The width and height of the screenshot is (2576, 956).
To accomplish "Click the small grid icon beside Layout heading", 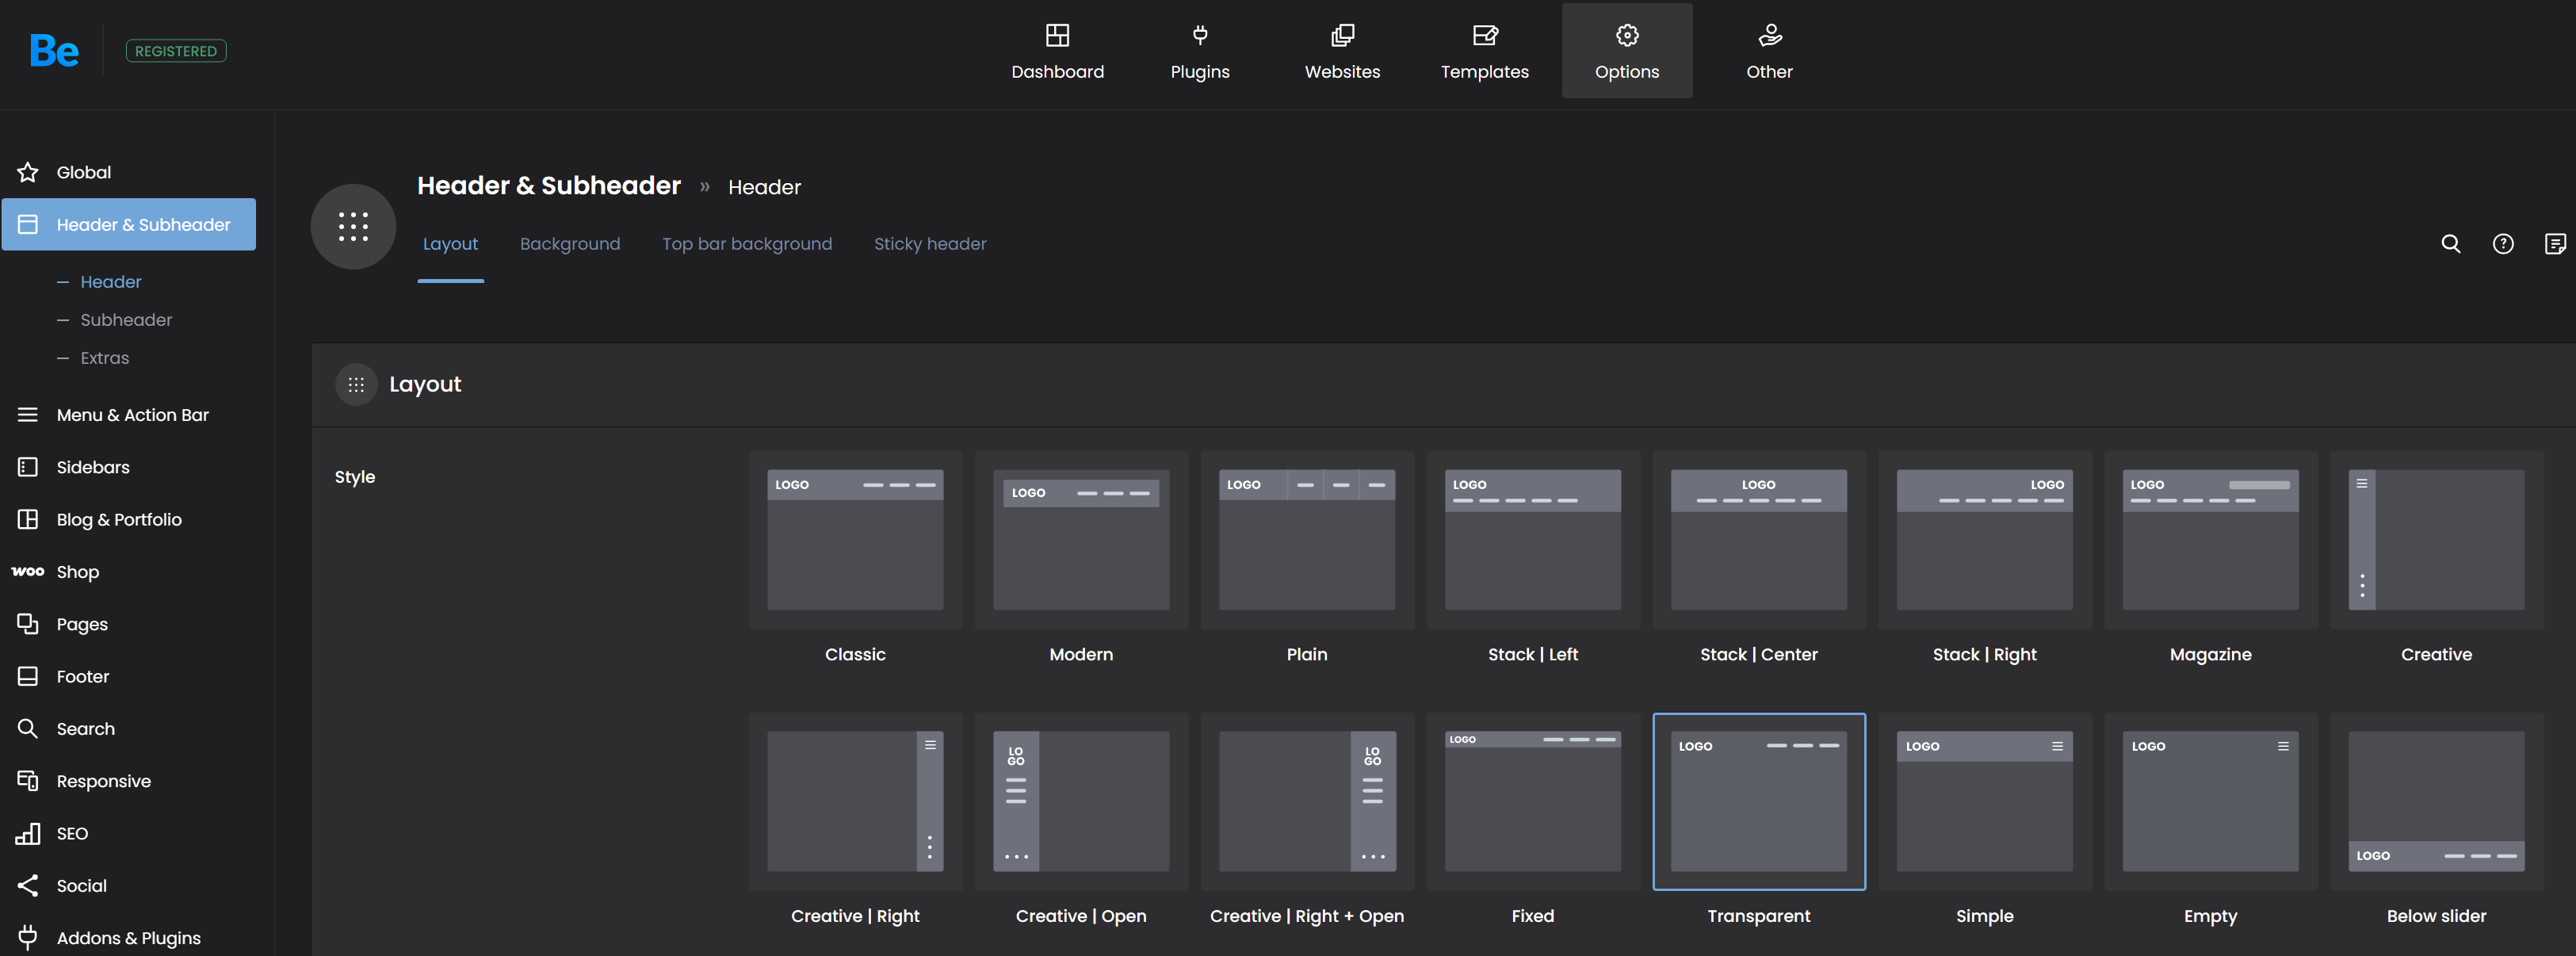I will (356, 385).
